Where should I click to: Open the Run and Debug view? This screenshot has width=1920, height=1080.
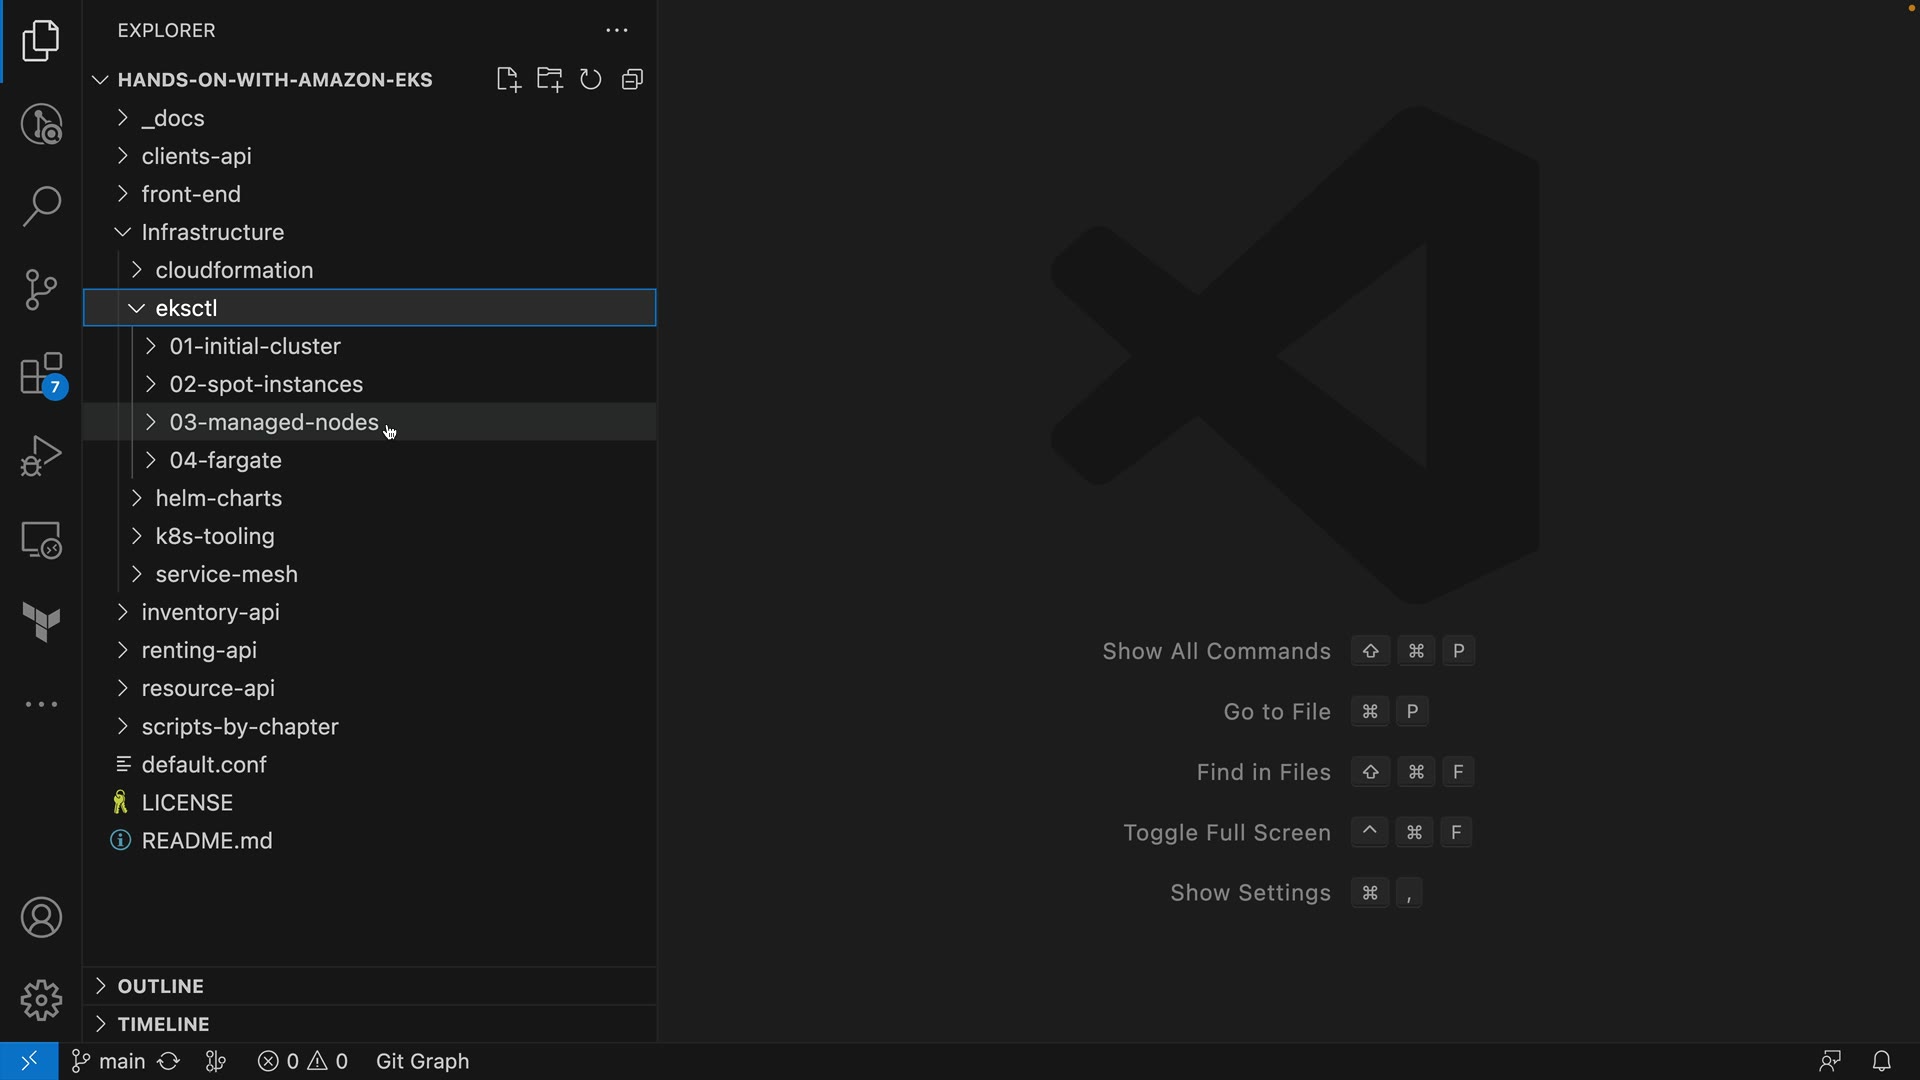click(x=41, y=456)
